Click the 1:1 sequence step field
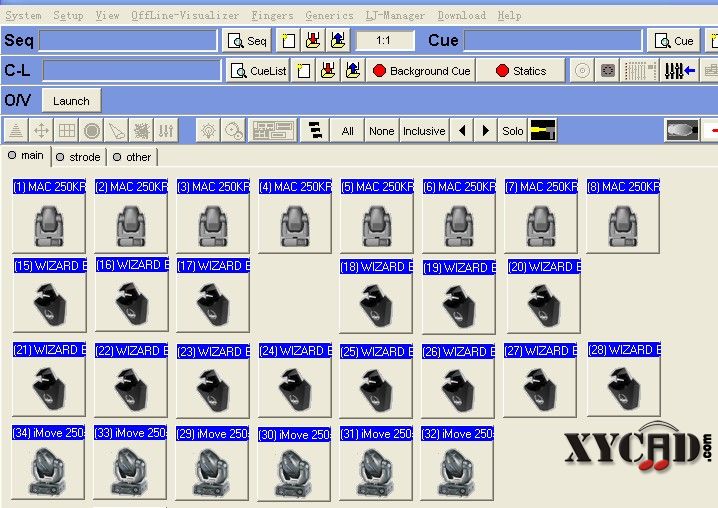This screenshot has height=508, width=718. [384, 40]
